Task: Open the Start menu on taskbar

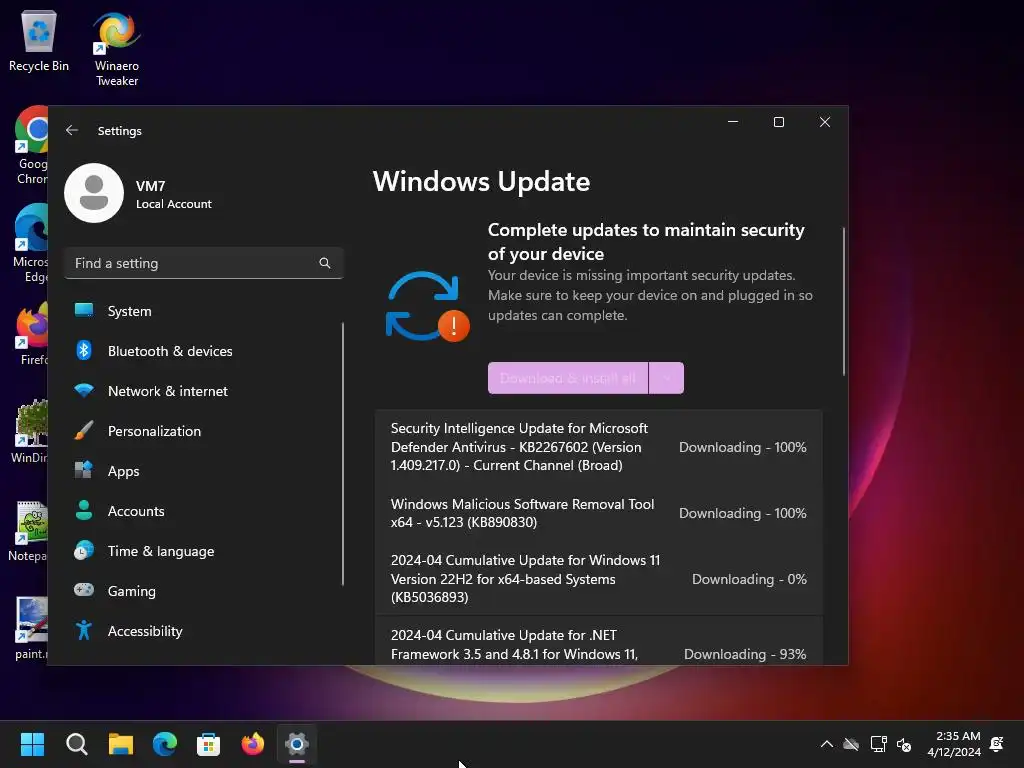Action: click(32, 744)
